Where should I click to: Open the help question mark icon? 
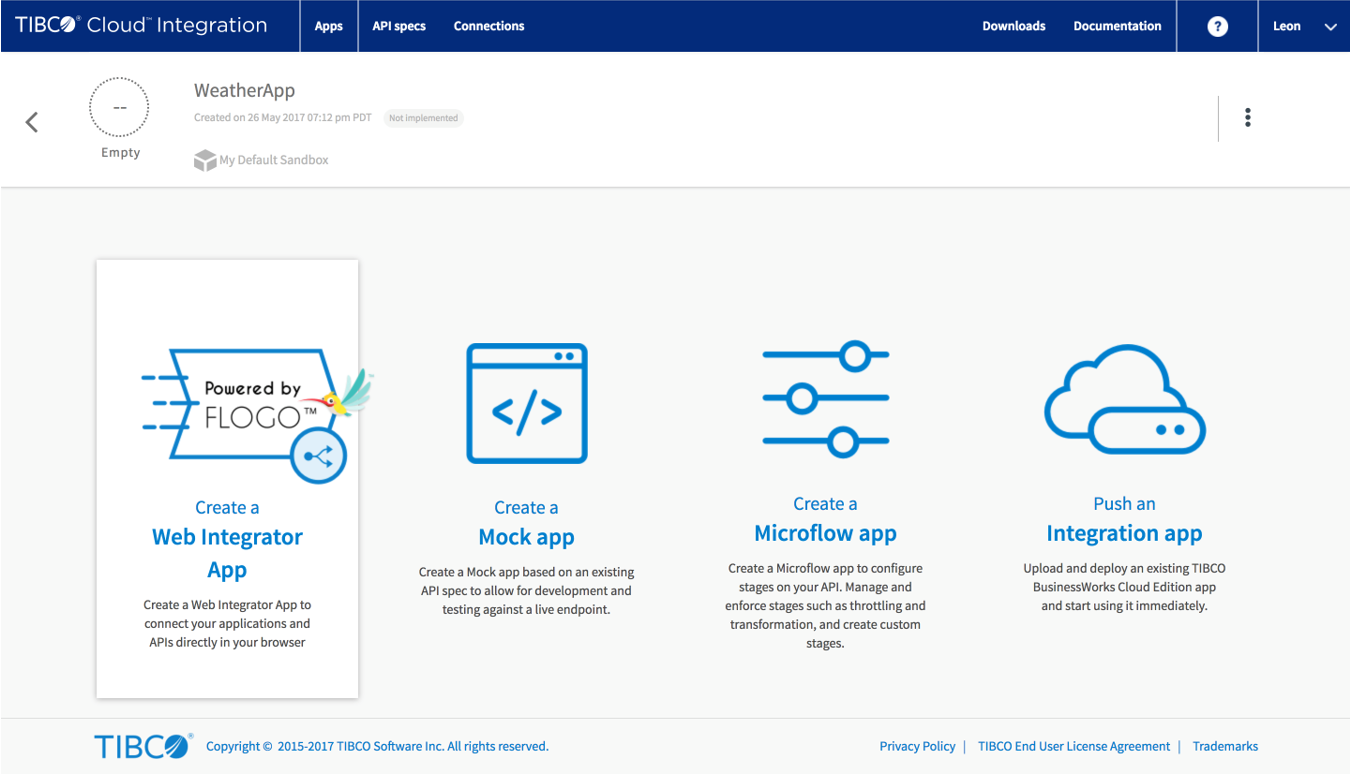pyautogui.click(x=1217, y=27)
